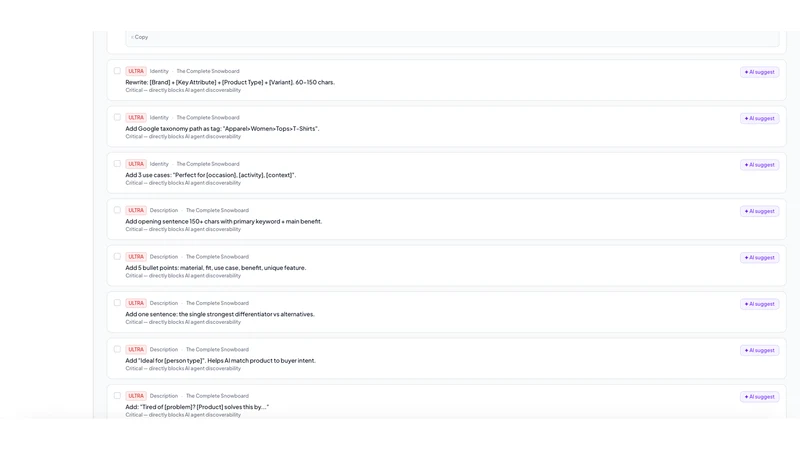Image resolution: width=800 pixels, height=450 pixels.
Task: Click AI suggest for the Google taxonomy path row
Action: [759, 118]
